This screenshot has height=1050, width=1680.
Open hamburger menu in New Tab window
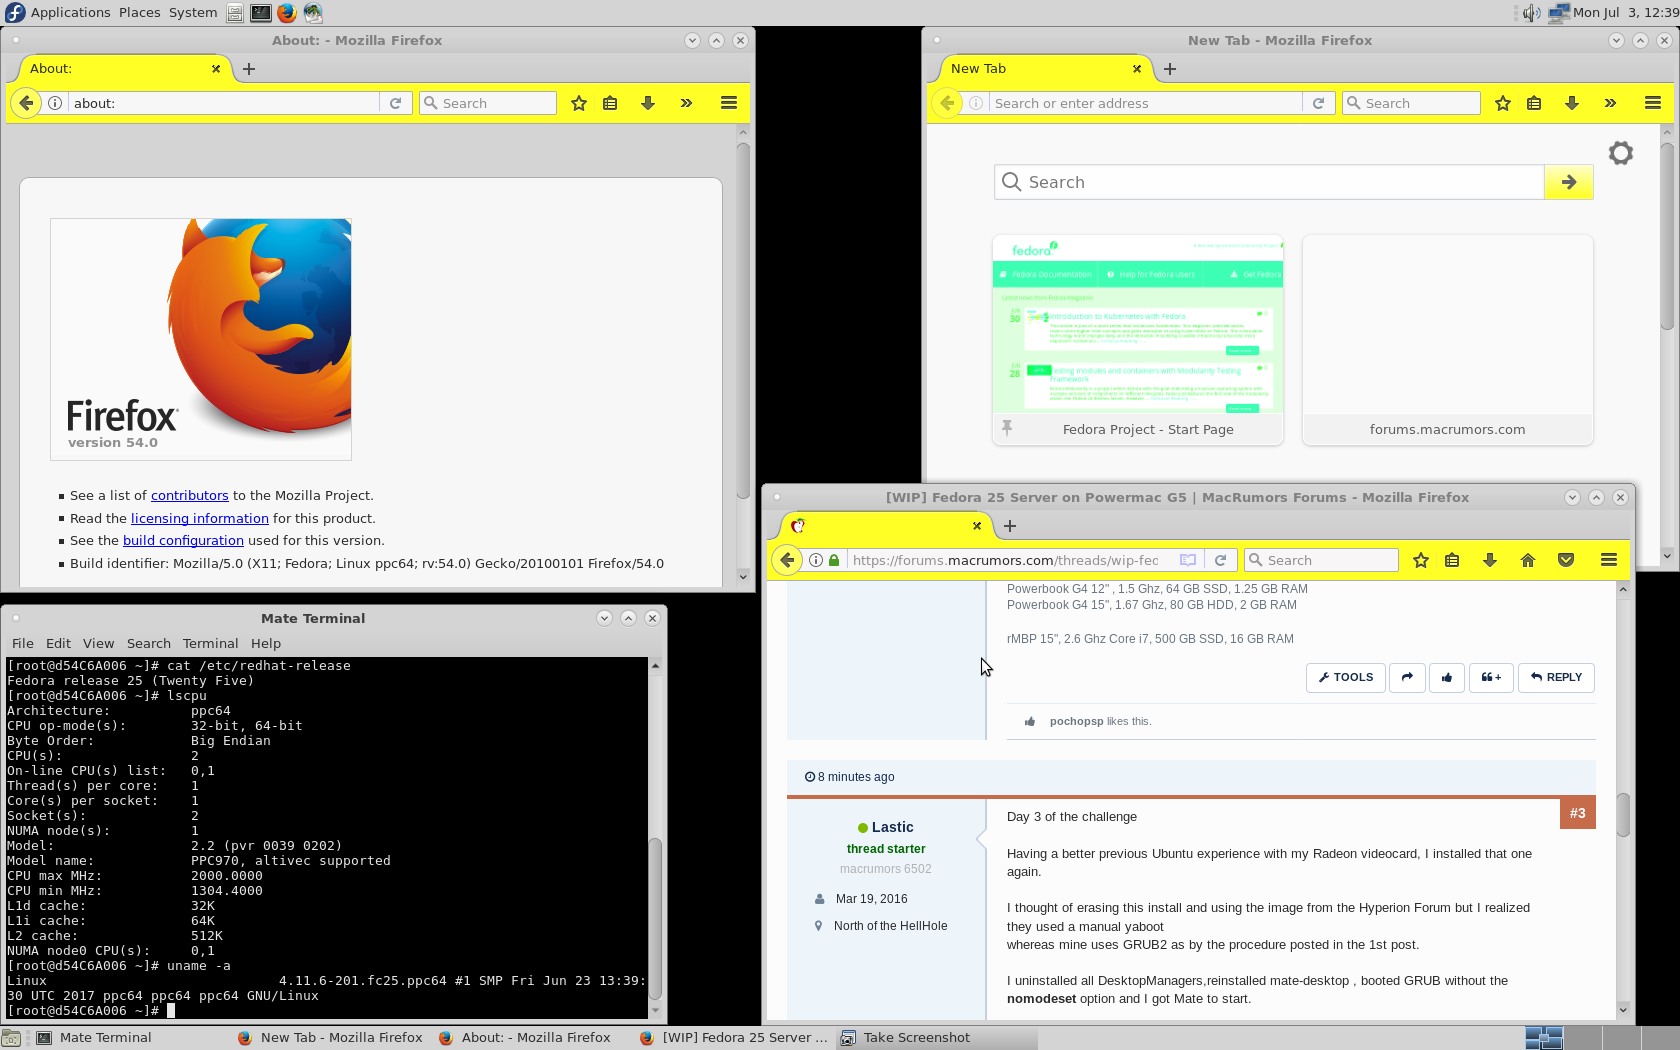pos(1653,103)
